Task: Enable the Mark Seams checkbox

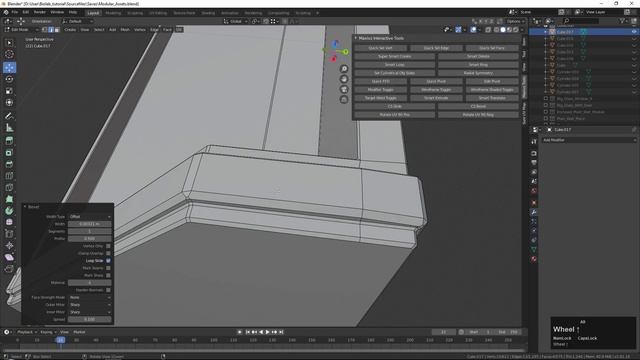Action: [108, 268]
